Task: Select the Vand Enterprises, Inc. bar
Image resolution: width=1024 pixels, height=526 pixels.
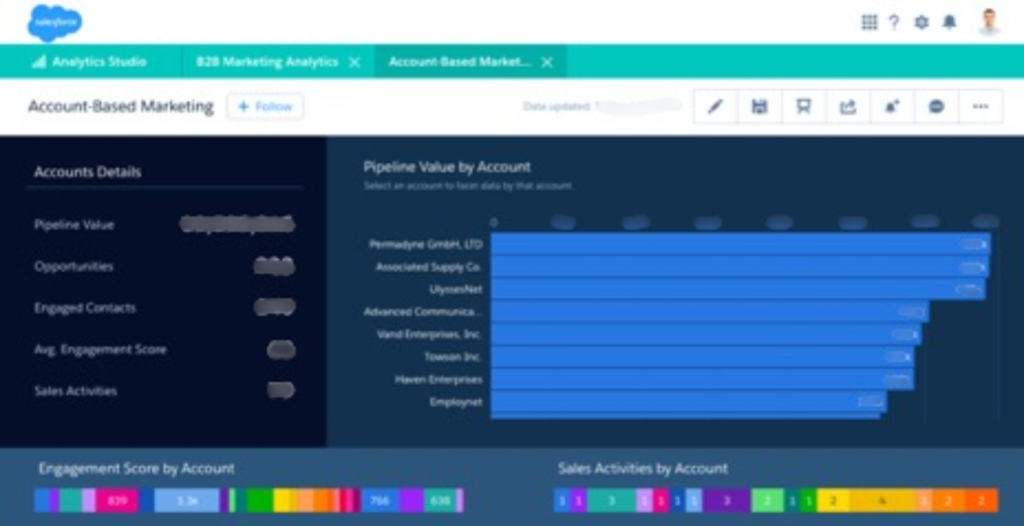Action: pyautogui.click(x=706, y=335)
